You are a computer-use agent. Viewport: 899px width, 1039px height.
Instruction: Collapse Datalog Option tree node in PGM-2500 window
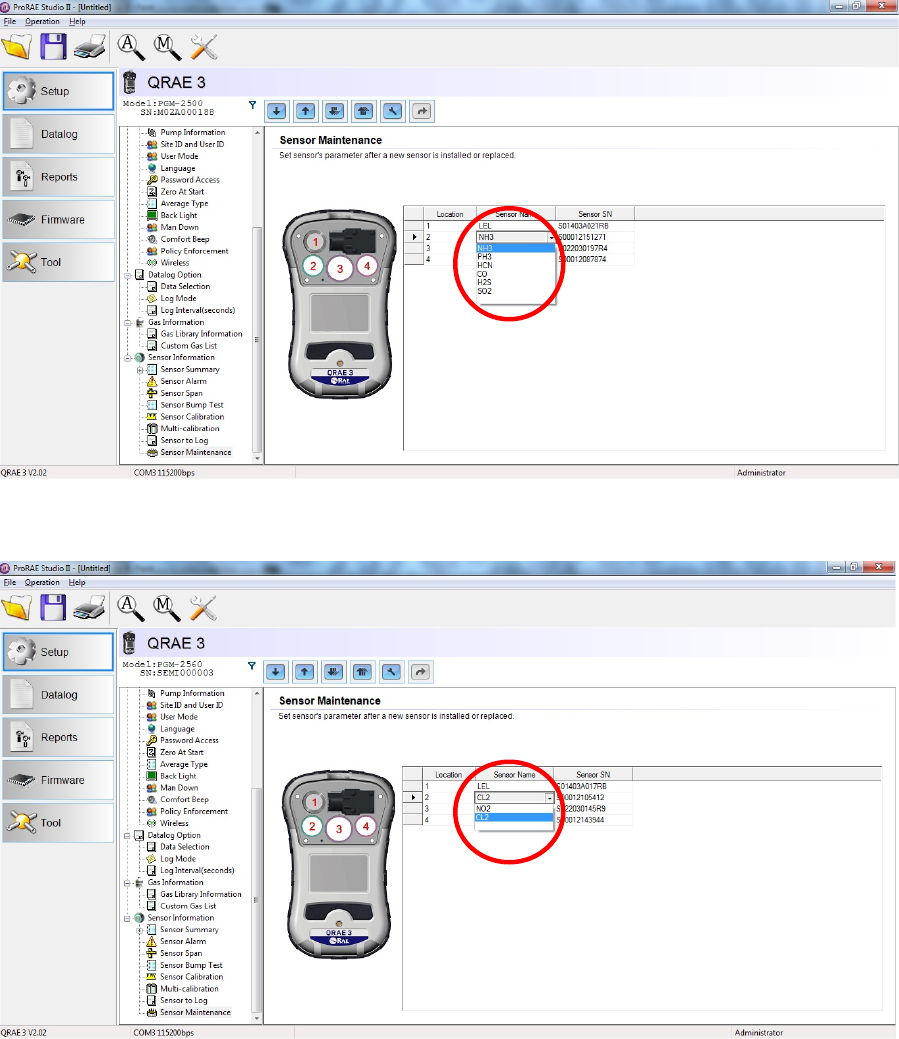click(128, 275)
